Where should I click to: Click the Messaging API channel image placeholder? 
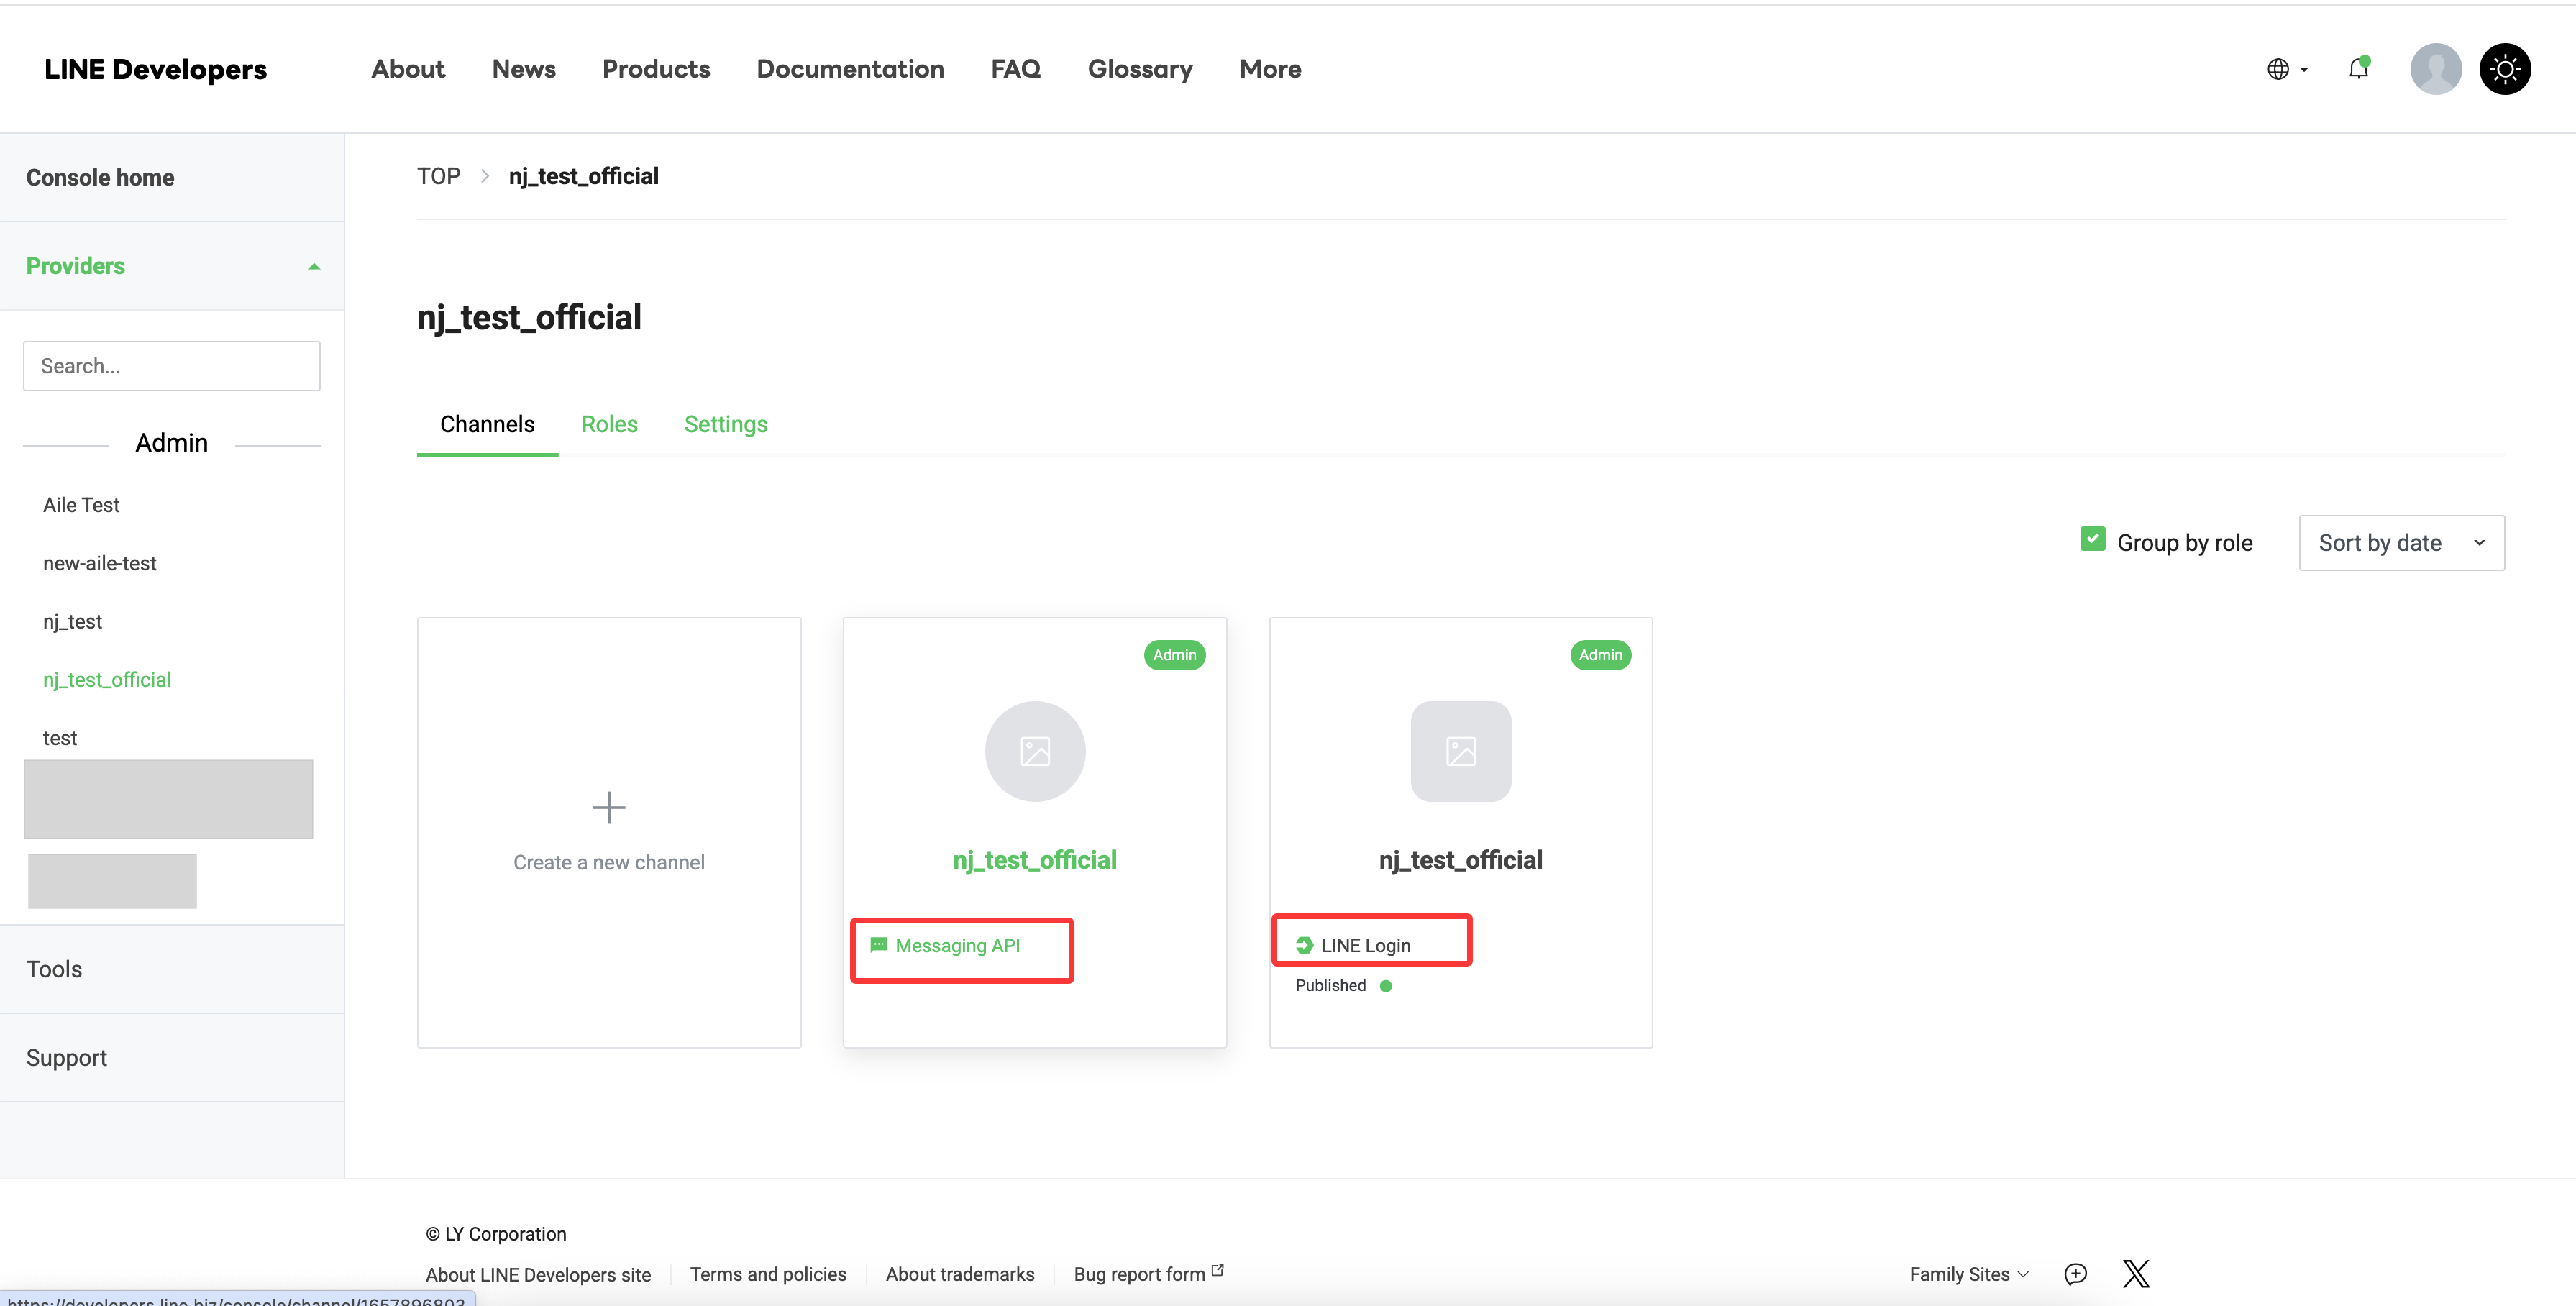click(1034, 750)
